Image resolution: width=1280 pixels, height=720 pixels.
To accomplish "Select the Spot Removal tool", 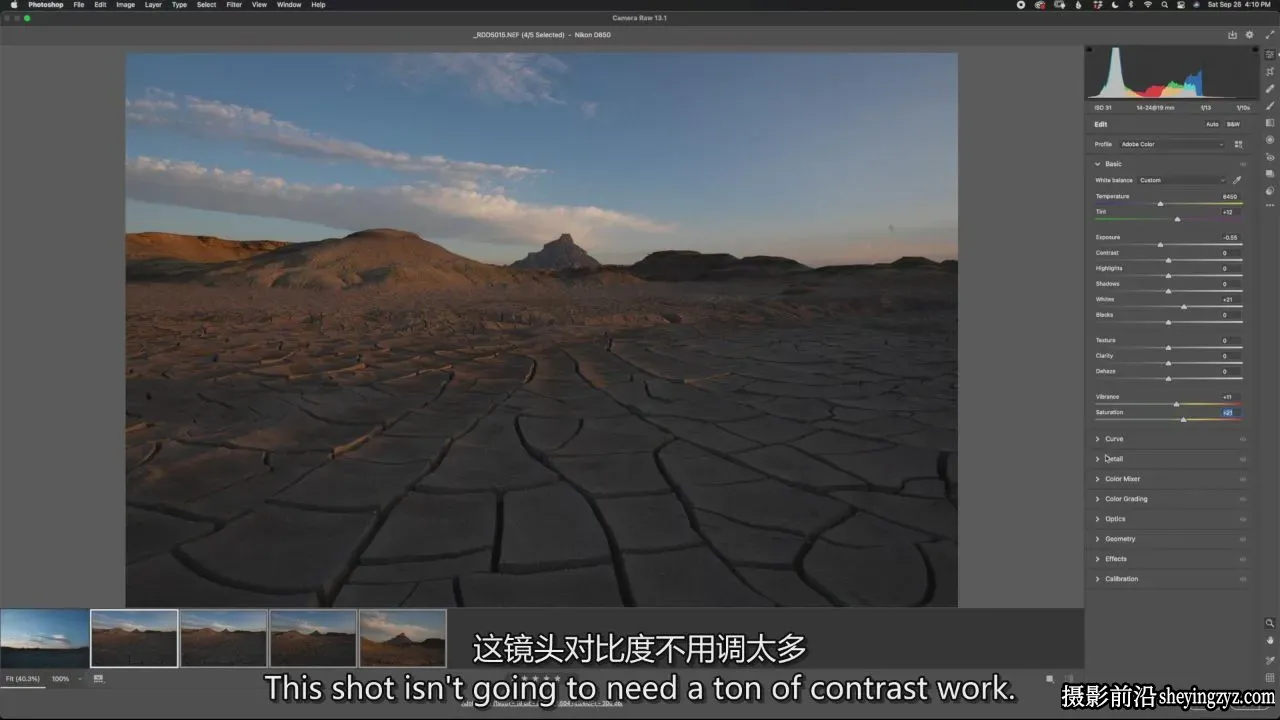I will point(1270,88).
